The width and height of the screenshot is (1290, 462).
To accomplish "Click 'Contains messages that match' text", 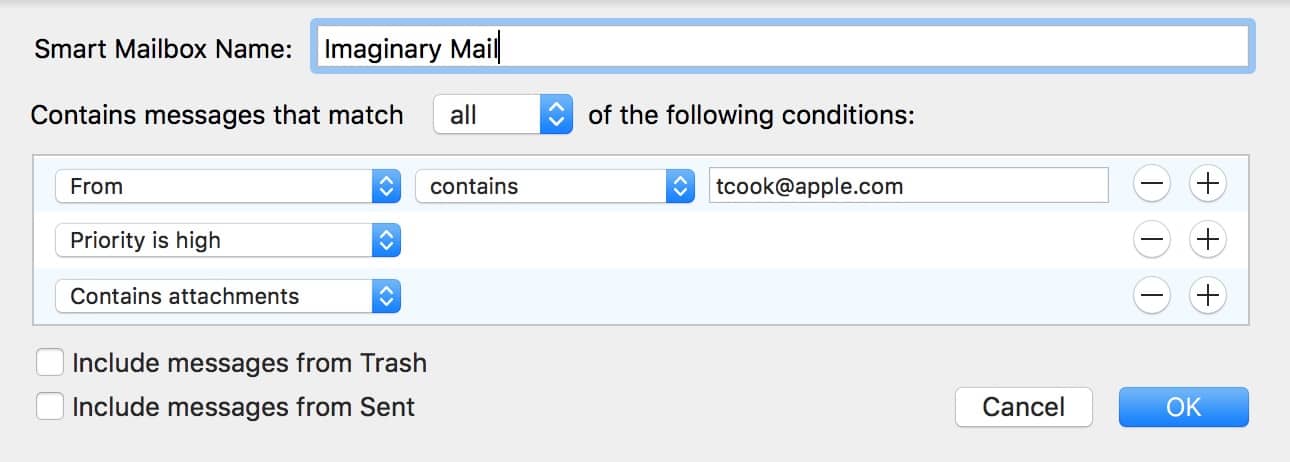I will 217,115.
